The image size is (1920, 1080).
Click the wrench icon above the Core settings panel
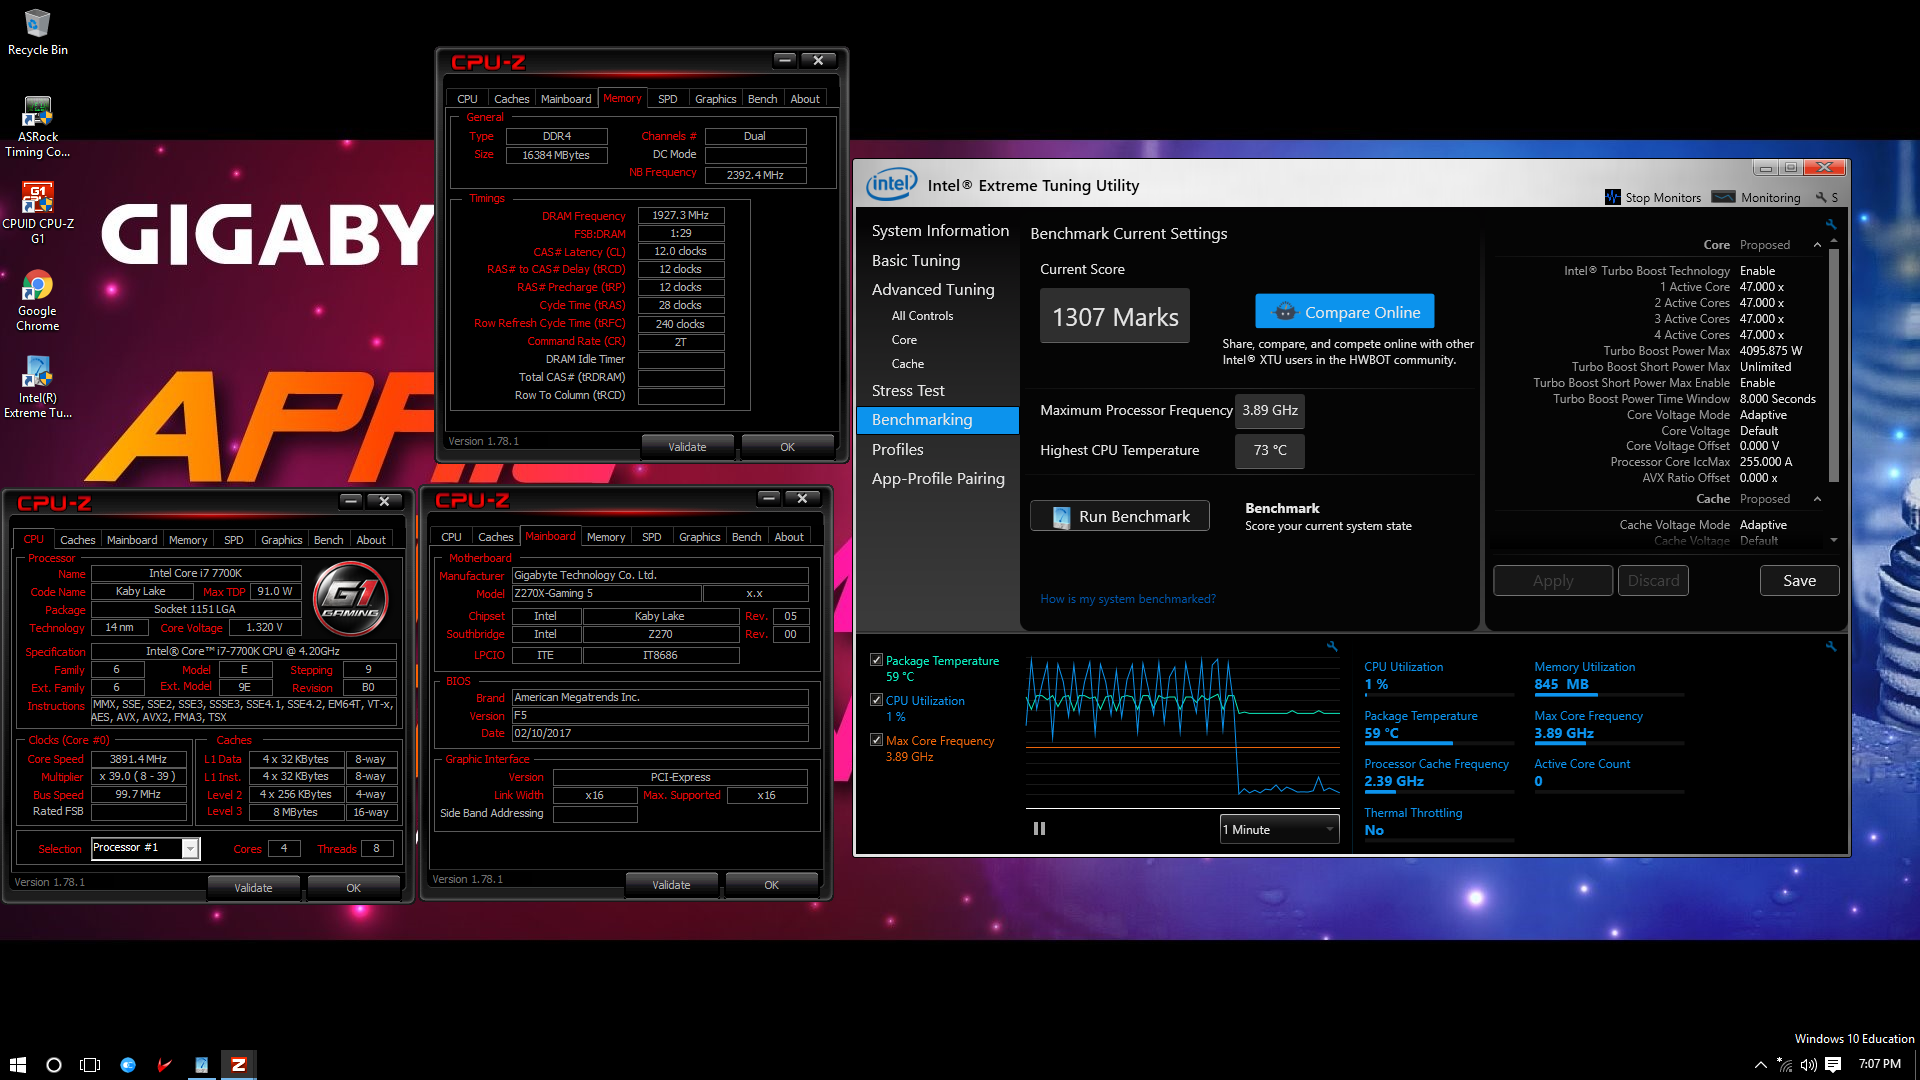tap(1830, 224)
